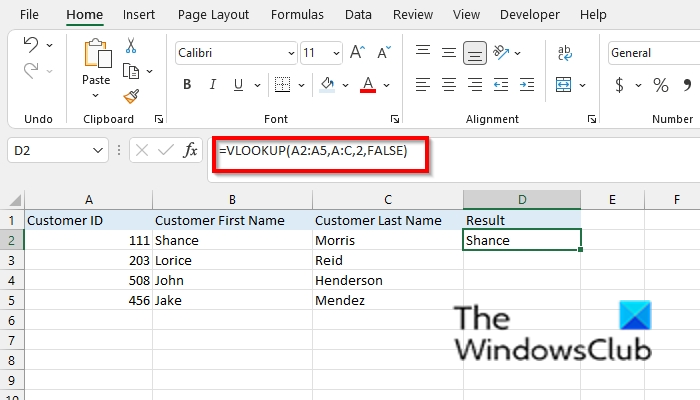Toggle Bold formatting
This screenshot has height=400, width=700.
click(x=187, y=84)
